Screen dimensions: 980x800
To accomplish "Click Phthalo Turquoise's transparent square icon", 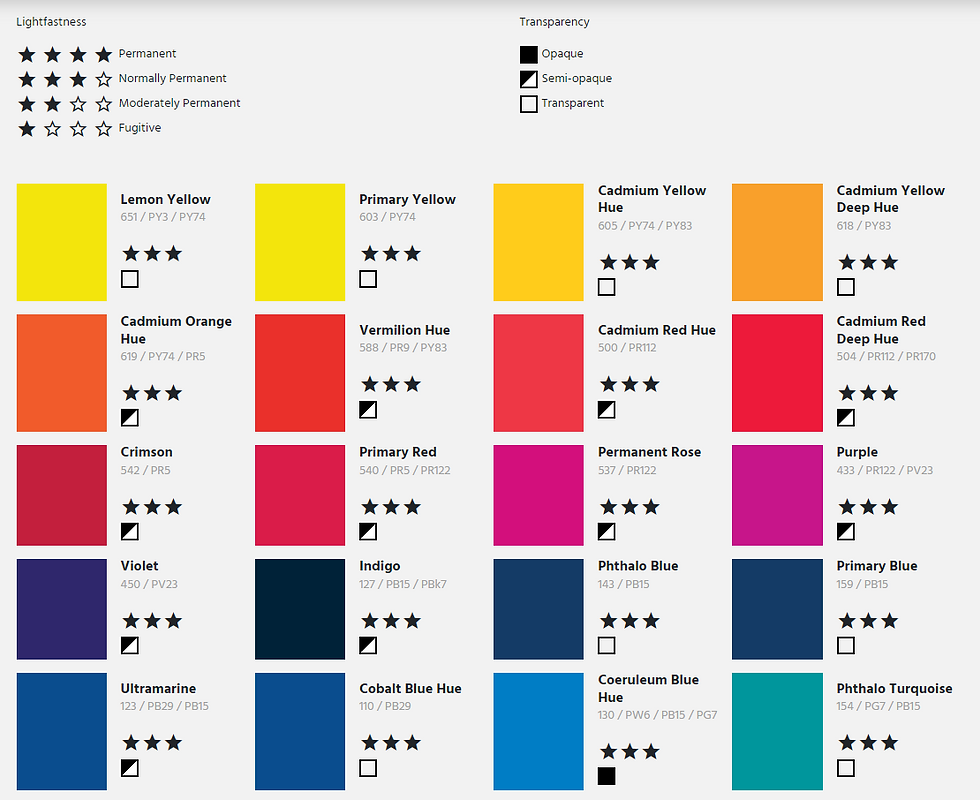I will [x=846, y=768].
